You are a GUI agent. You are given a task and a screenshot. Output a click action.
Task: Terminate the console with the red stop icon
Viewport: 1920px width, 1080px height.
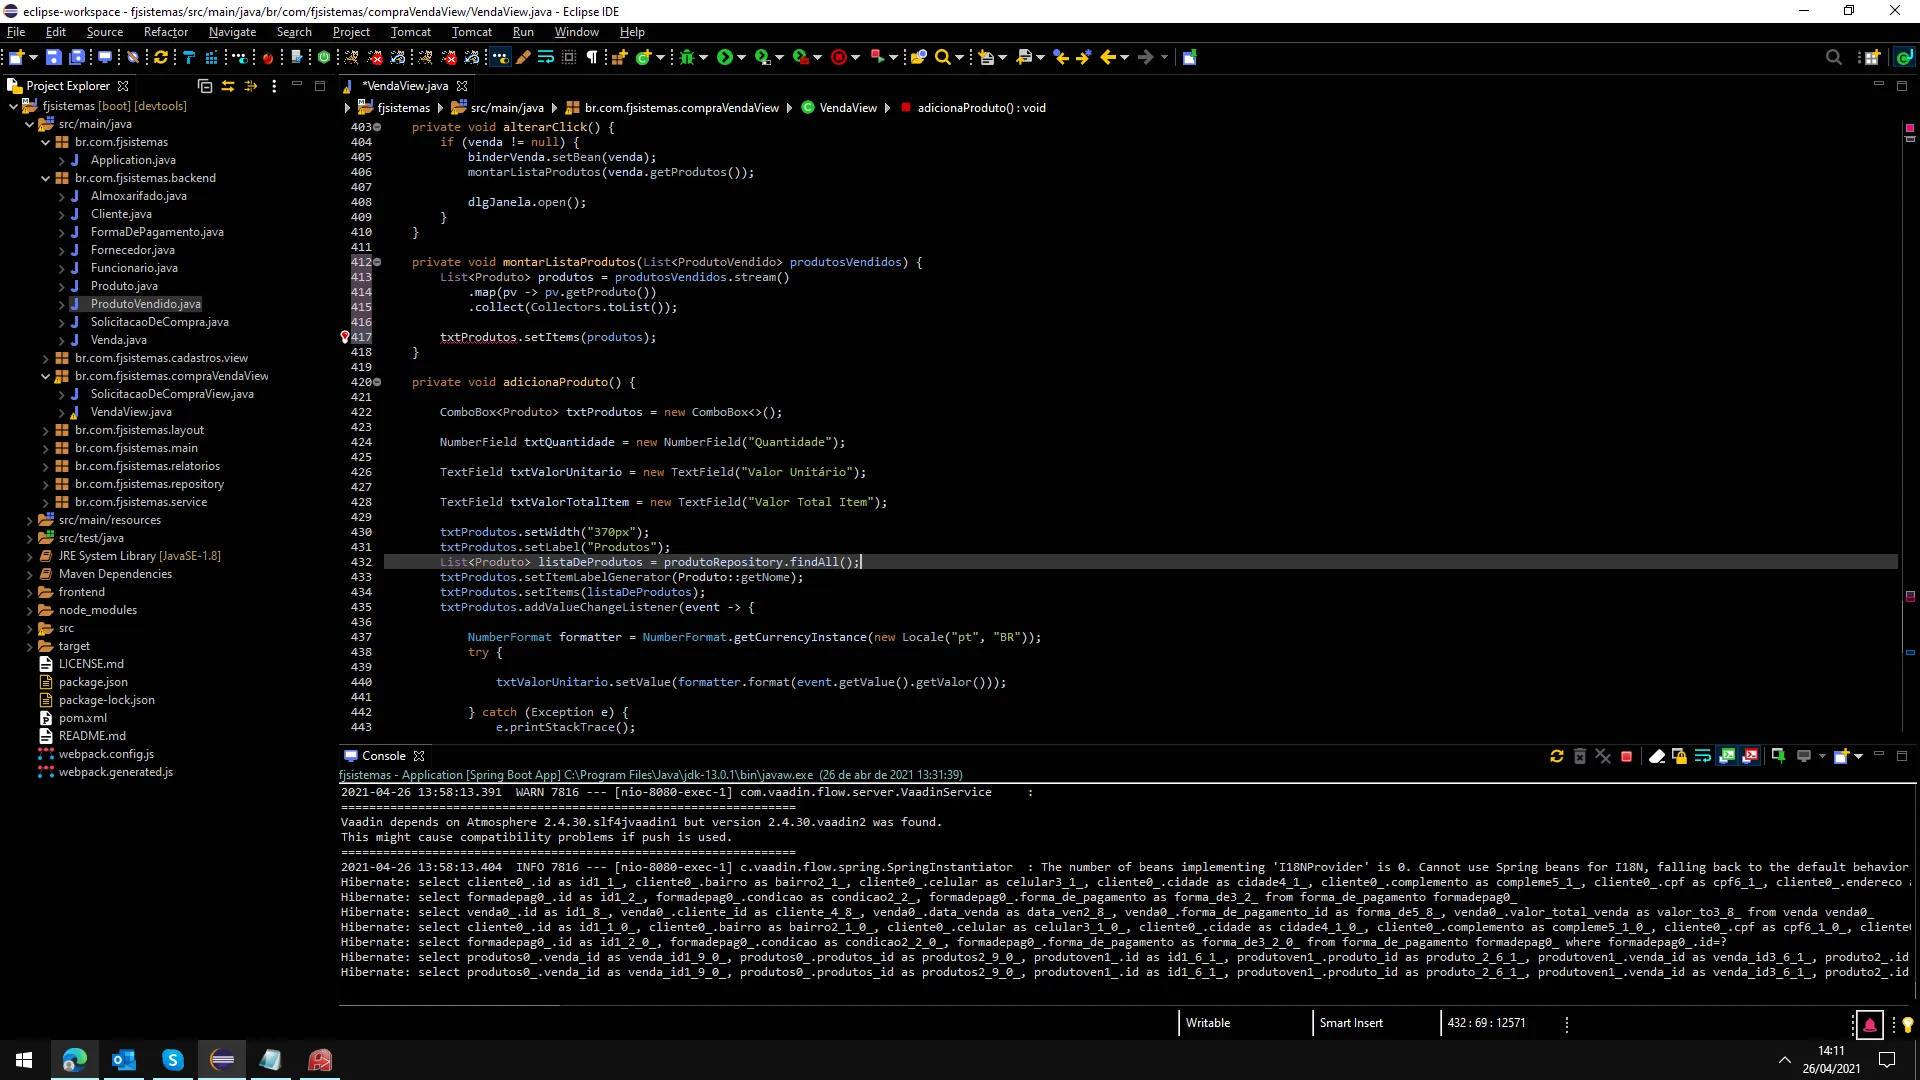[x=1627, y=757]
